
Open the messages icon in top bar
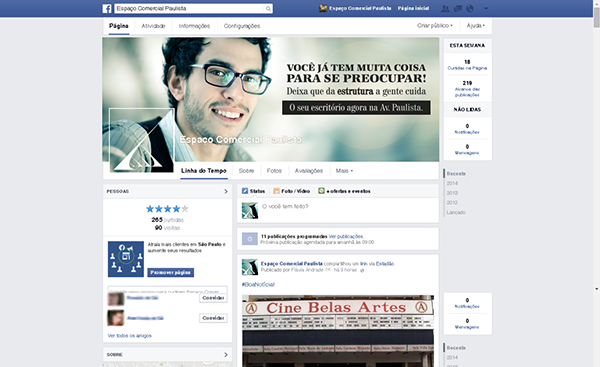tap(458, 8)
